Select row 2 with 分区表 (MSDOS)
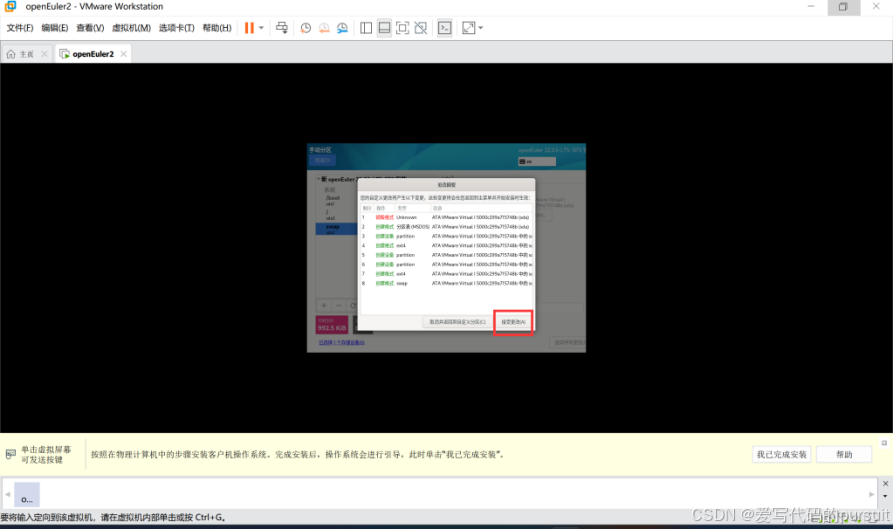The width and height of the screenshot is (894, 530). pyautogui.click(x=446, y=227)
